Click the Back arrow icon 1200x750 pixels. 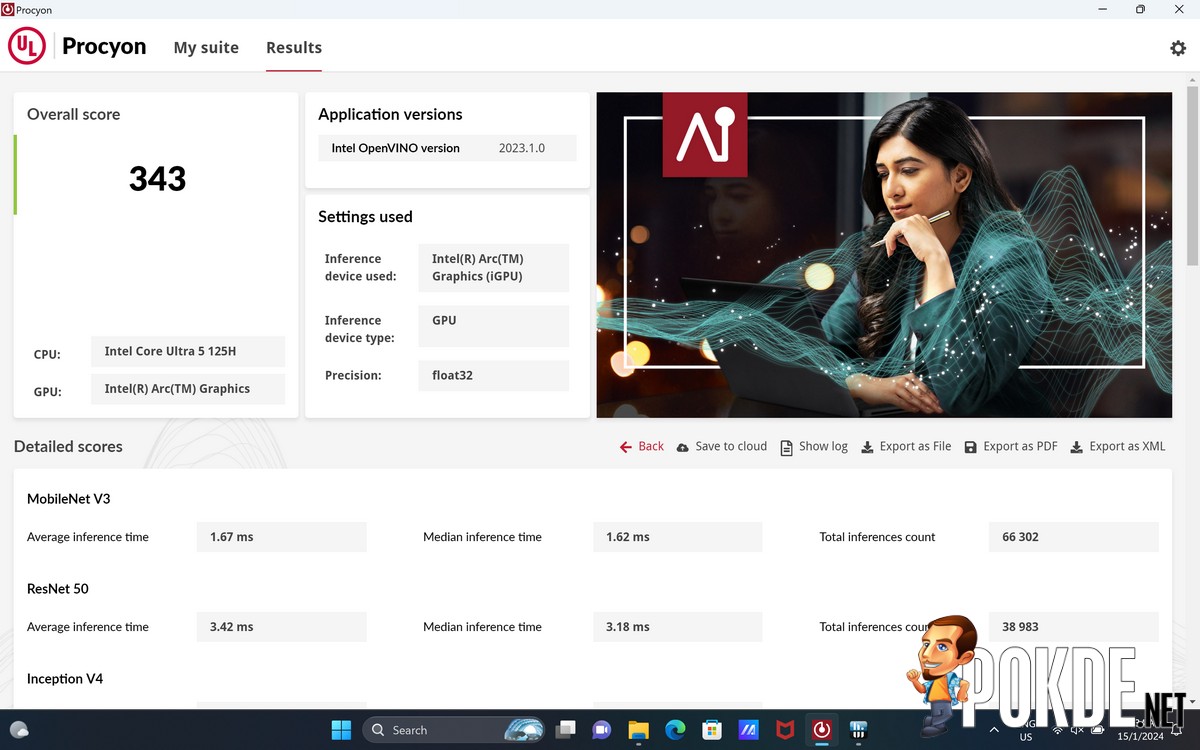[x=625, y=447]
